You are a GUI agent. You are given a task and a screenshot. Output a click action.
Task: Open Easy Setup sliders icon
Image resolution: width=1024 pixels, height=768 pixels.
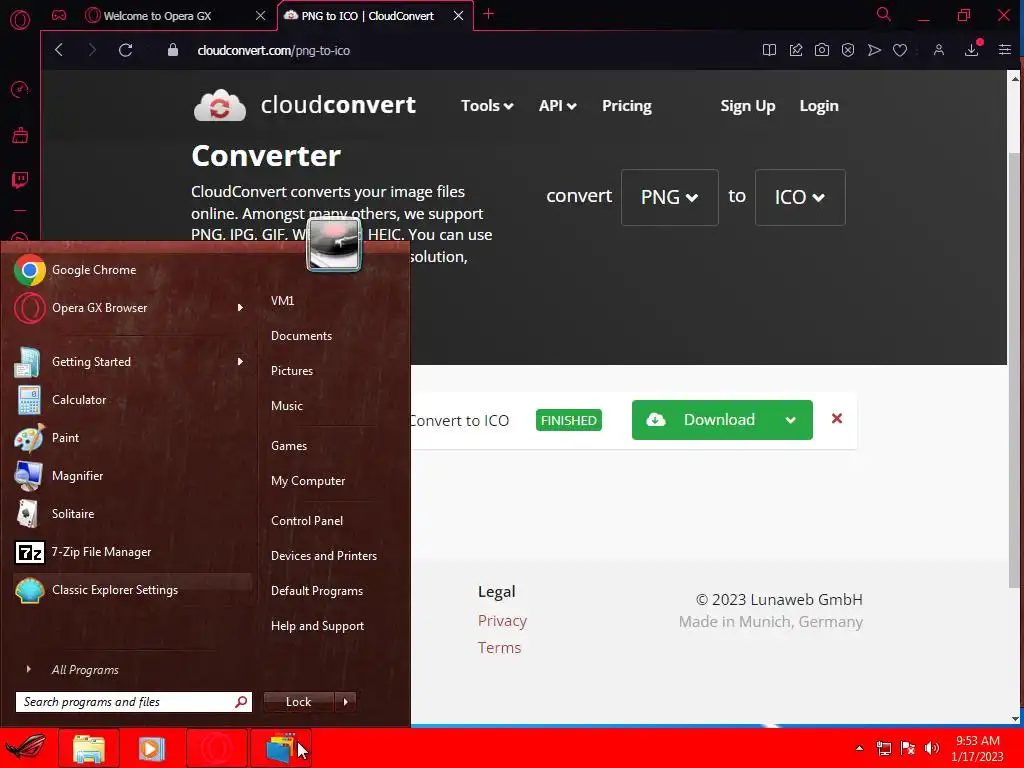[1004, 50]
